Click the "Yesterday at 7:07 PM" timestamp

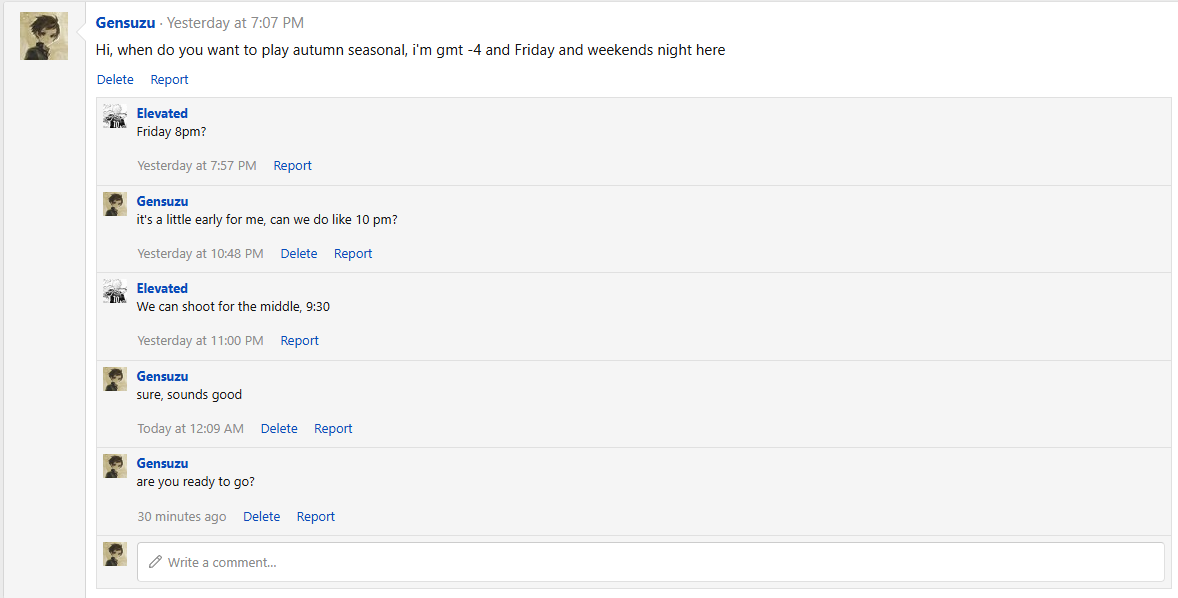235,23
